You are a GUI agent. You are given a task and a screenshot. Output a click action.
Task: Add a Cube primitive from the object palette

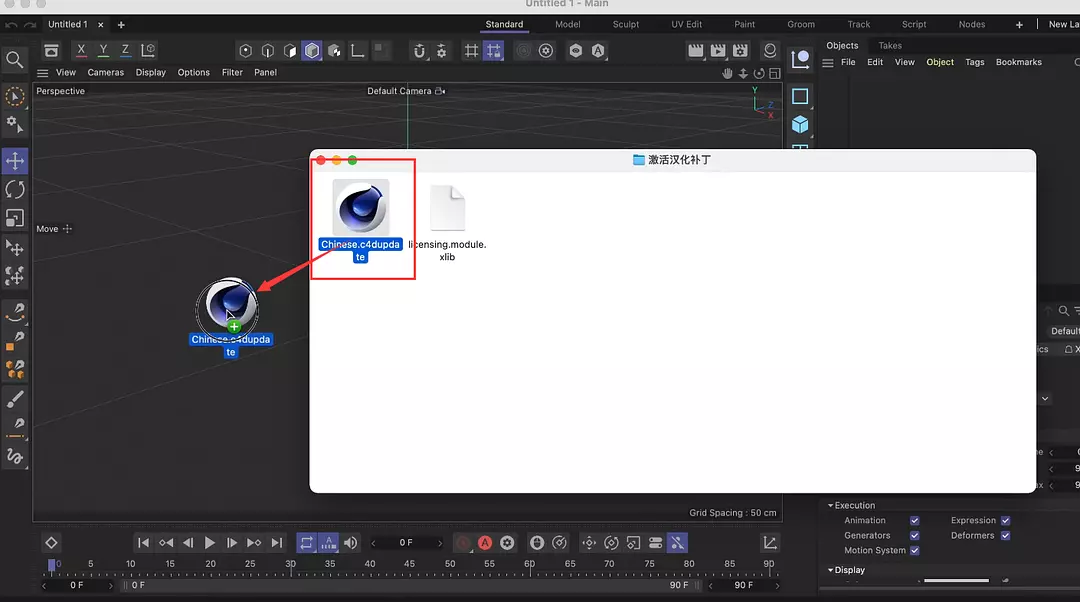(x=800, y=125)
